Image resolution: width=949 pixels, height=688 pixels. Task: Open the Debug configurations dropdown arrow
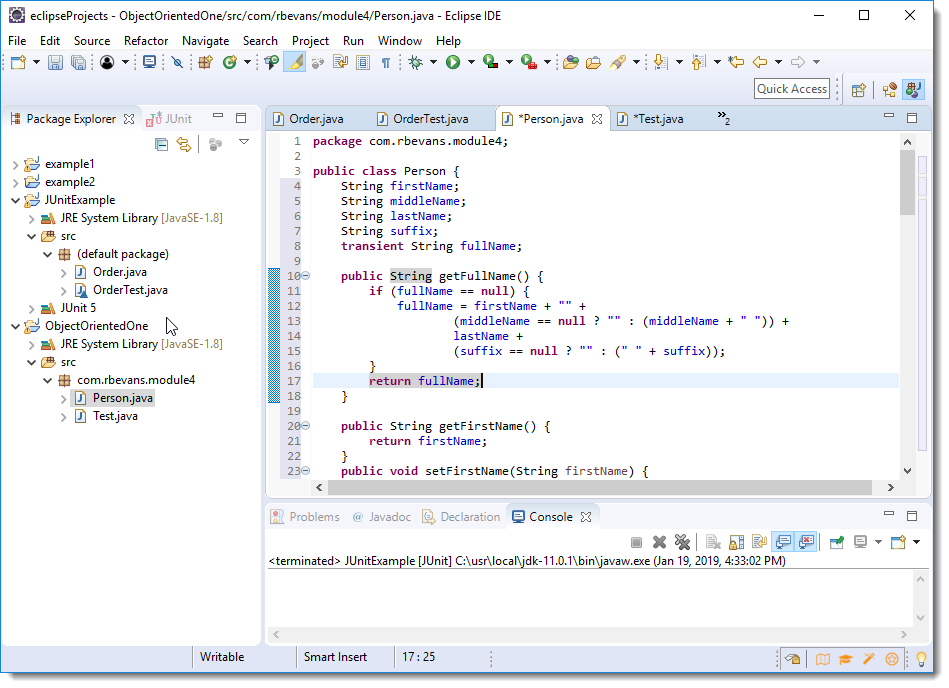pos(433,62)
